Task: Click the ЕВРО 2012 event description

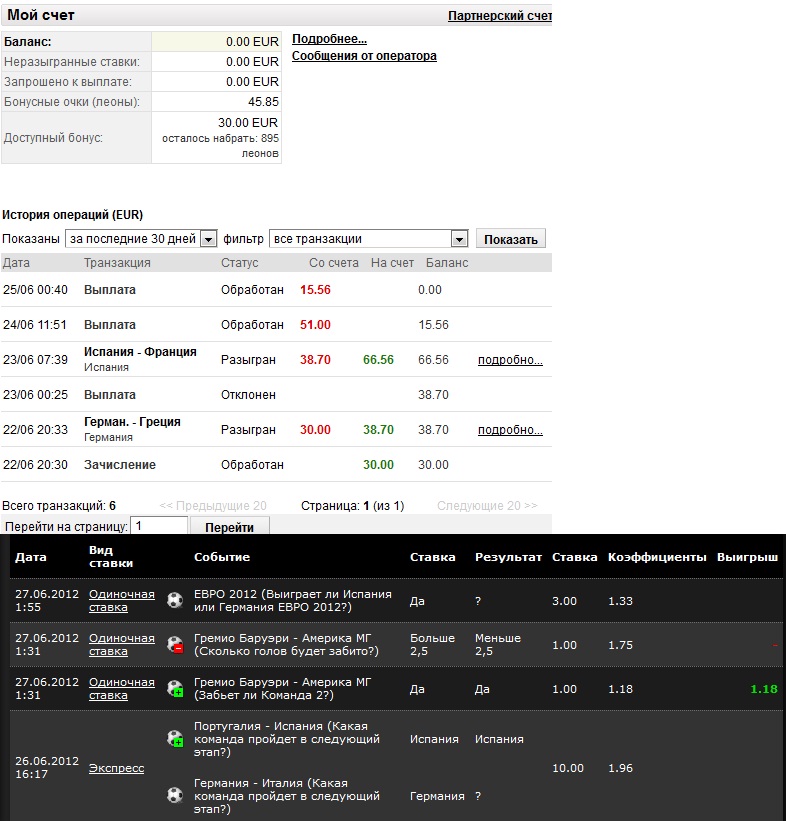Action: (293, 601)
